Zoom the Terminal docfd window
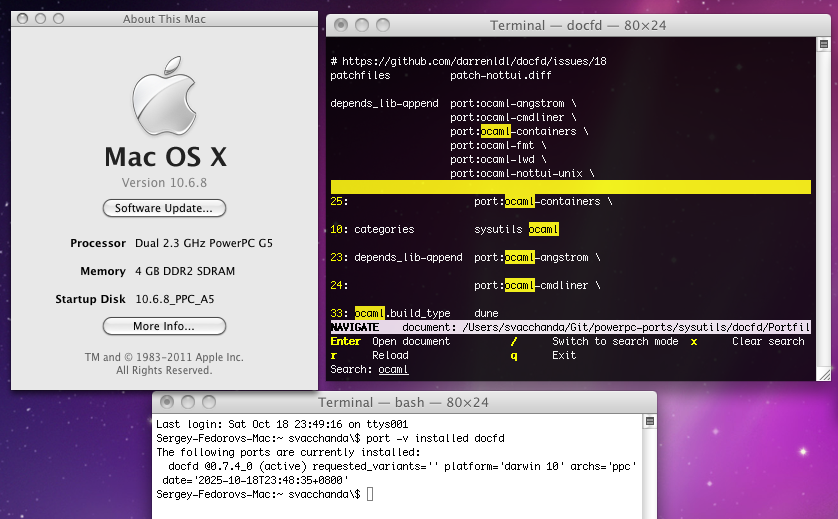Screen dimensions: 838x519 coord(382,25)
